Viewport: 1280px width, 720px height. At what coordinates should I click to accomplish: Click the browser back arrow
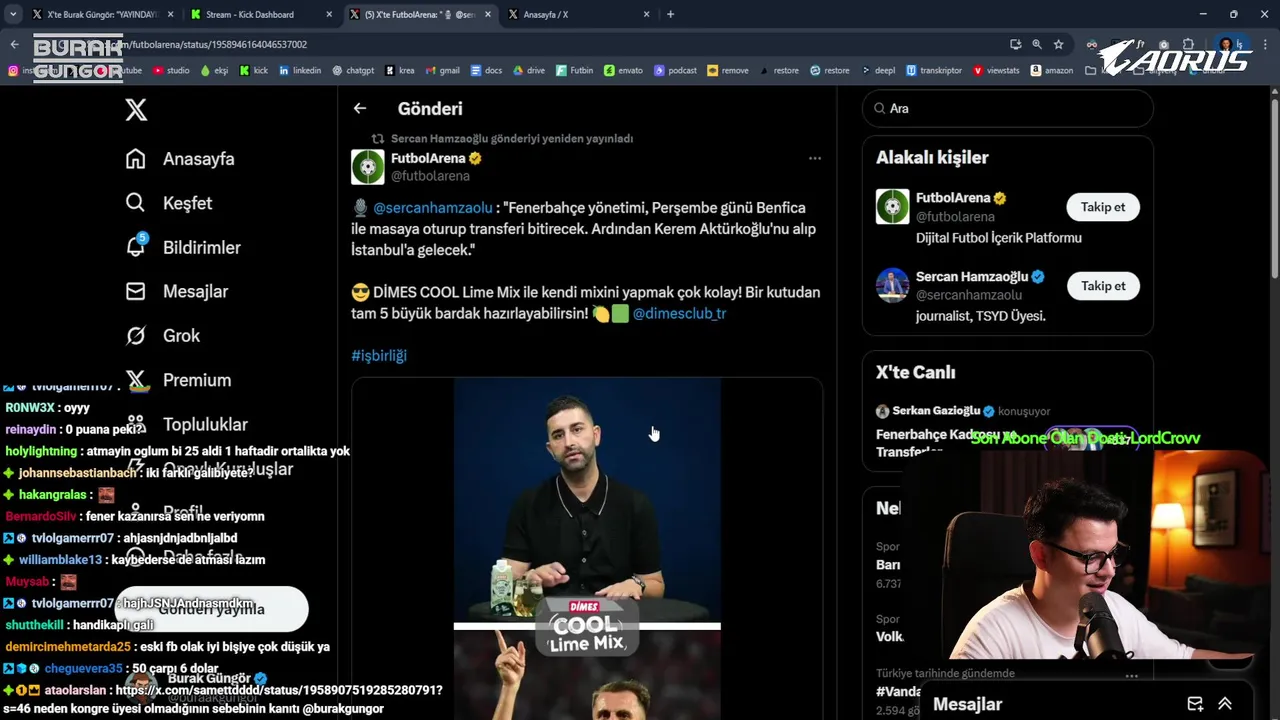click(14, 44)
